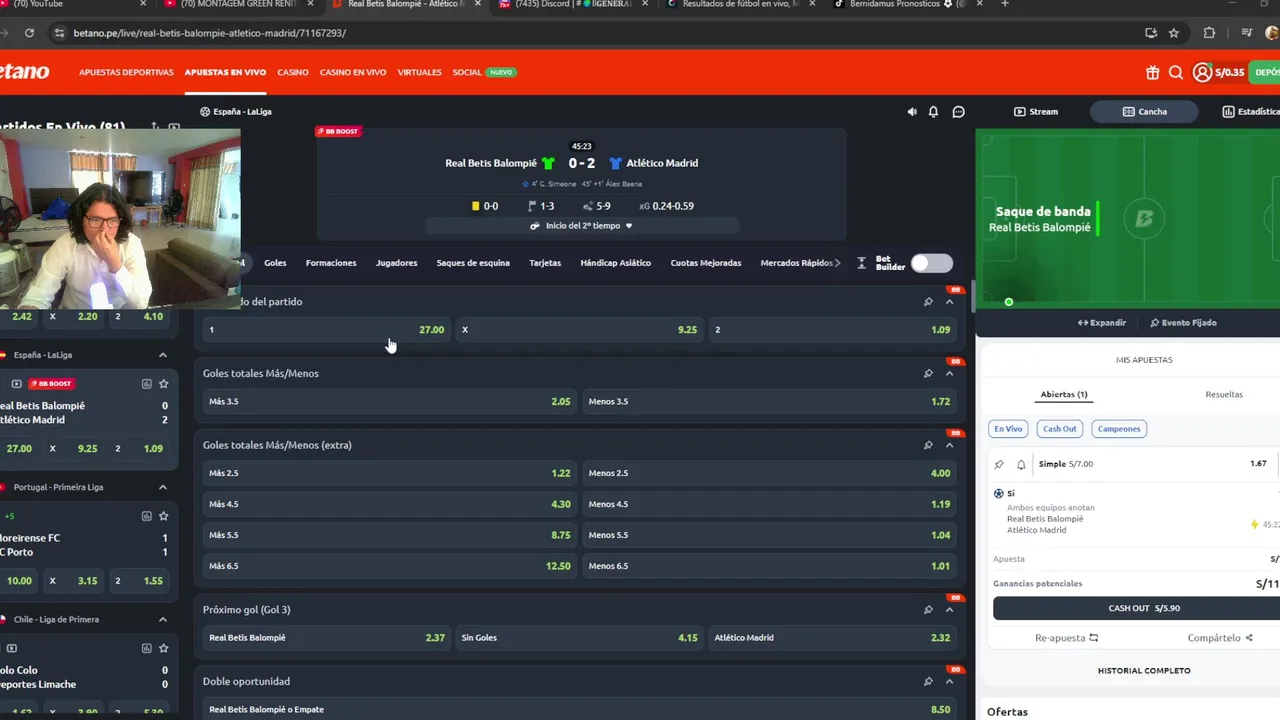Screen dimensions: 1280x720
Task: Click the browser bookmark star icon
Action: point(1174,33)
